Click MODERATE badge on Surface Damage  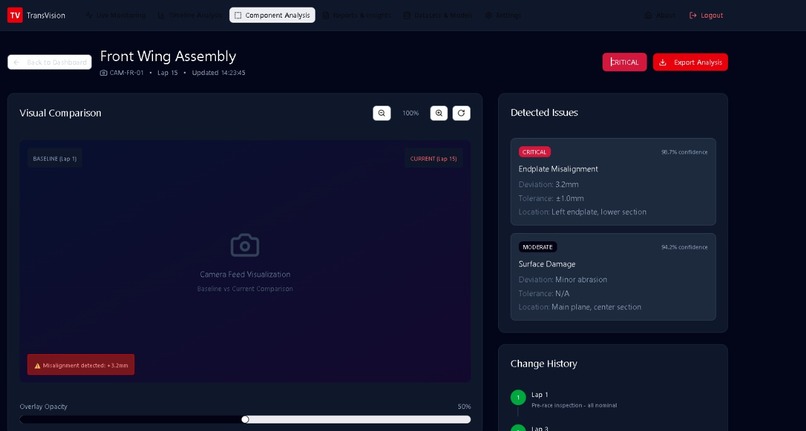tap(538, 247)
